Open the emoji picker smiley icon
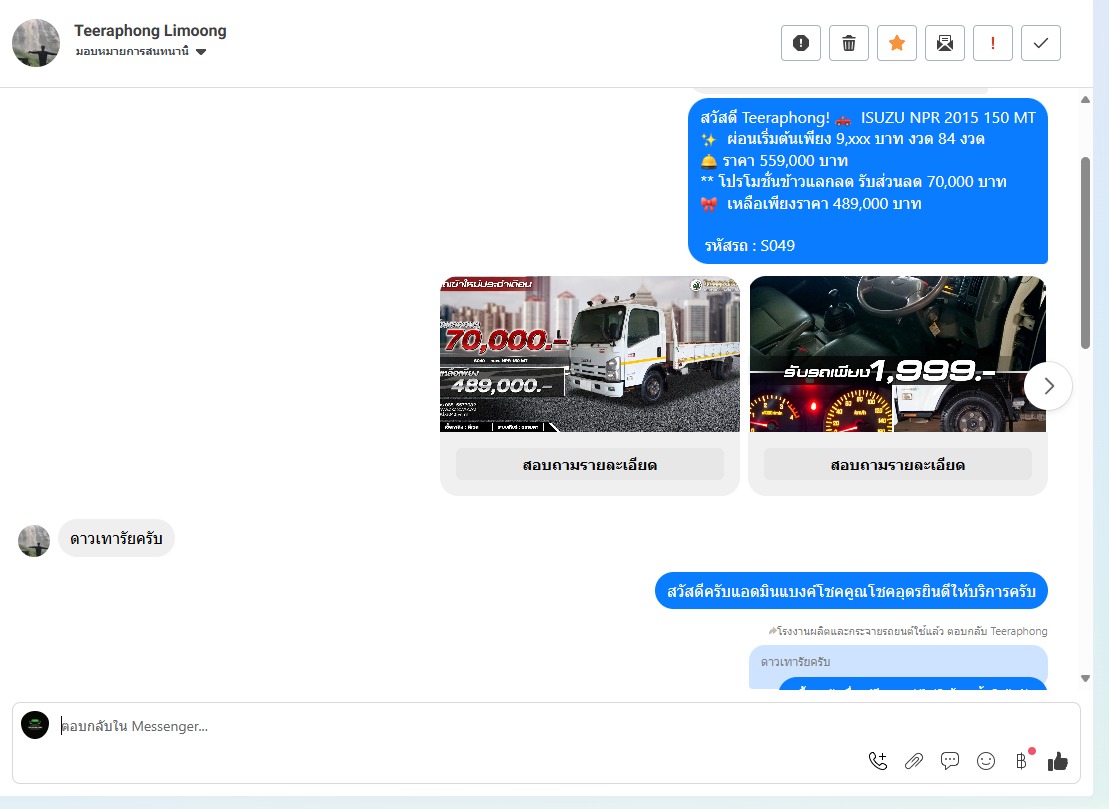 pos(986,761)
